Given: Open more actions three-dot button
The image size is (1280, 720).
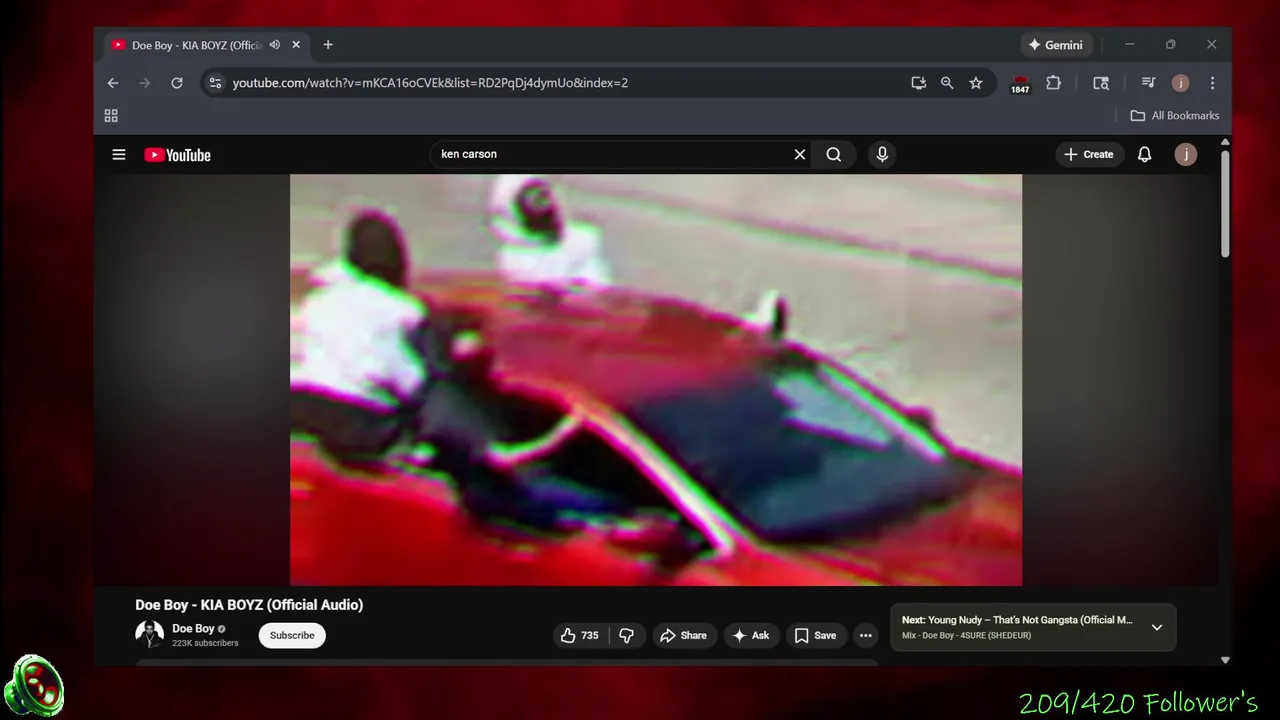Looking at the screenshot, I should click(x=866, y=635).
